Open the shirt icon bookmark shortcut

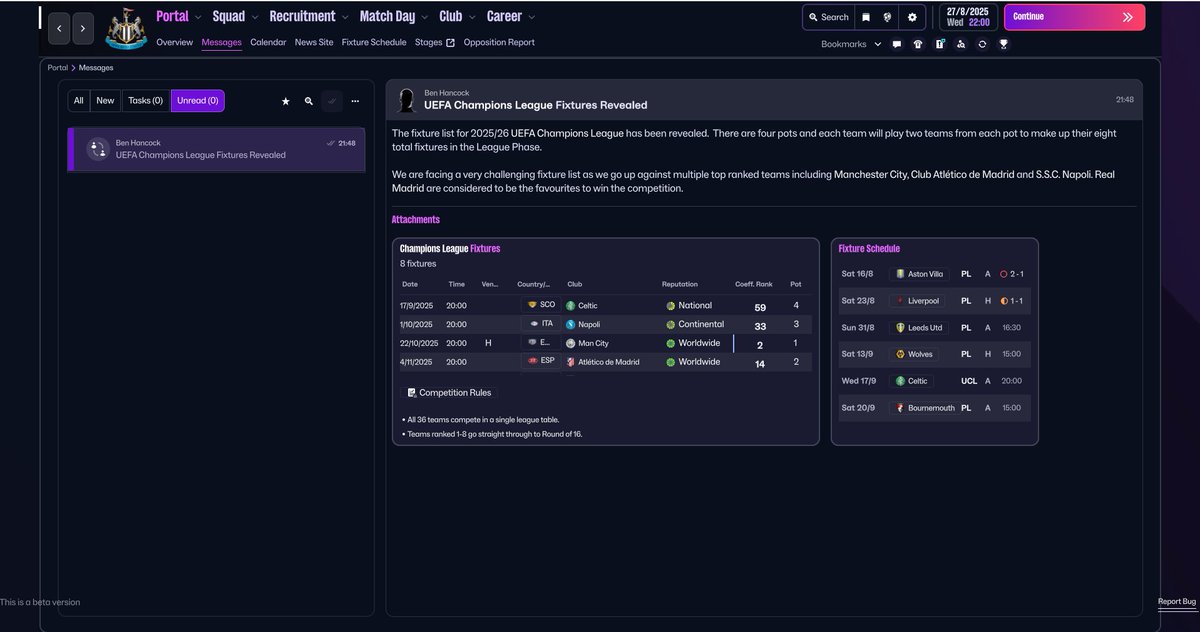click(918, 44)
